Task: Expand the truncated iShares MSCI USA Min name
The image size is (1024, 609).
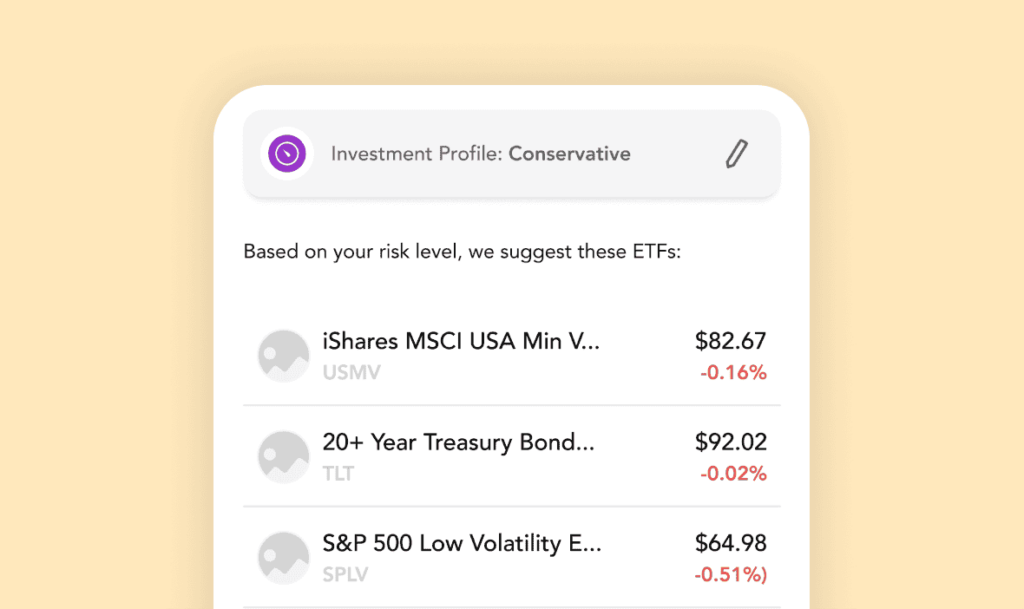Action: tap(460, 341)
